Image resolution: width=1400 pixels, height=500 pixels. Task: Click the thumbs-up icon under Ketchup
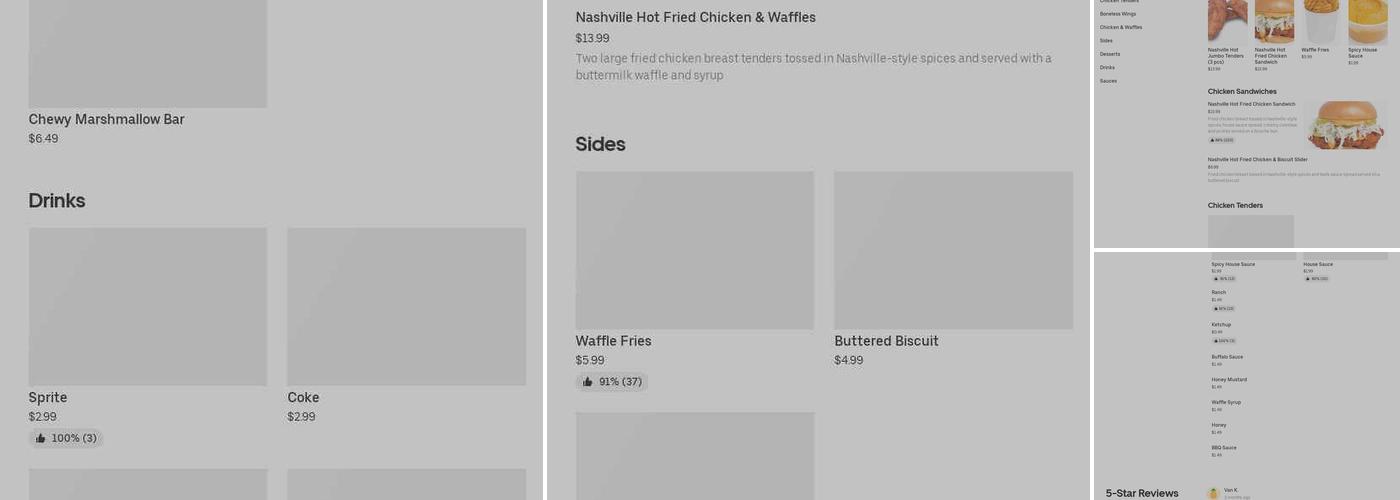(1215, 341)
